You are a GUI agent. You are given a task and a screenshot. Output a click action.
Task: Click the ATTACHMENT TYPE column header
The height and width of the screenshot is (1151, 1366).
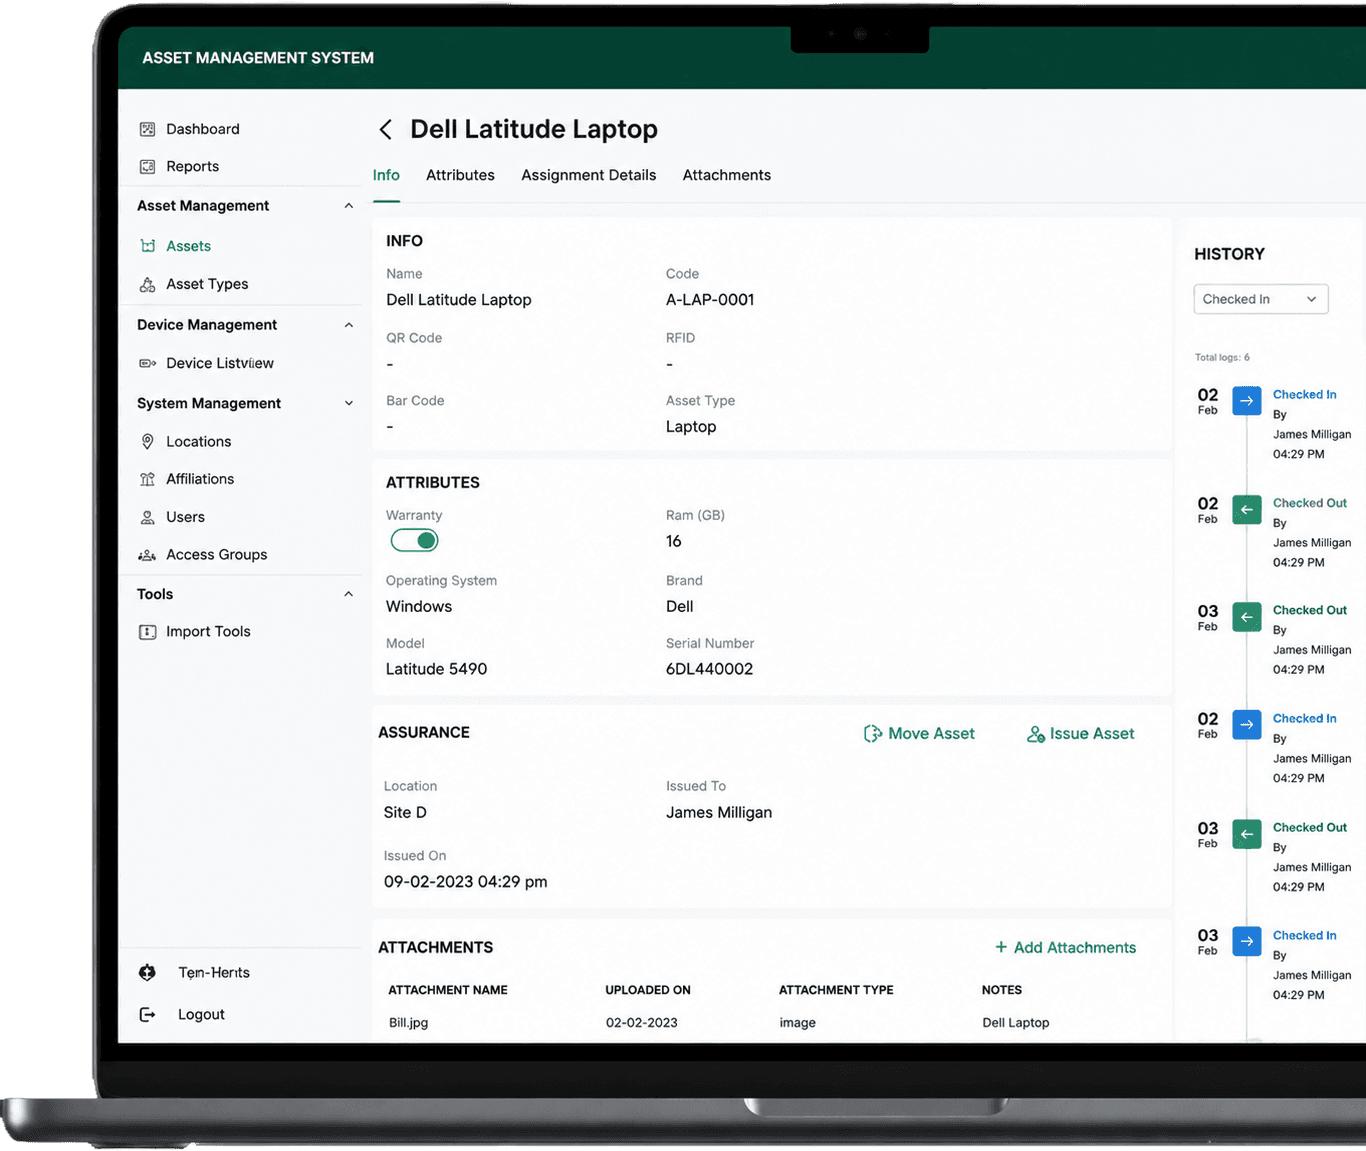(x=836, y=990)
